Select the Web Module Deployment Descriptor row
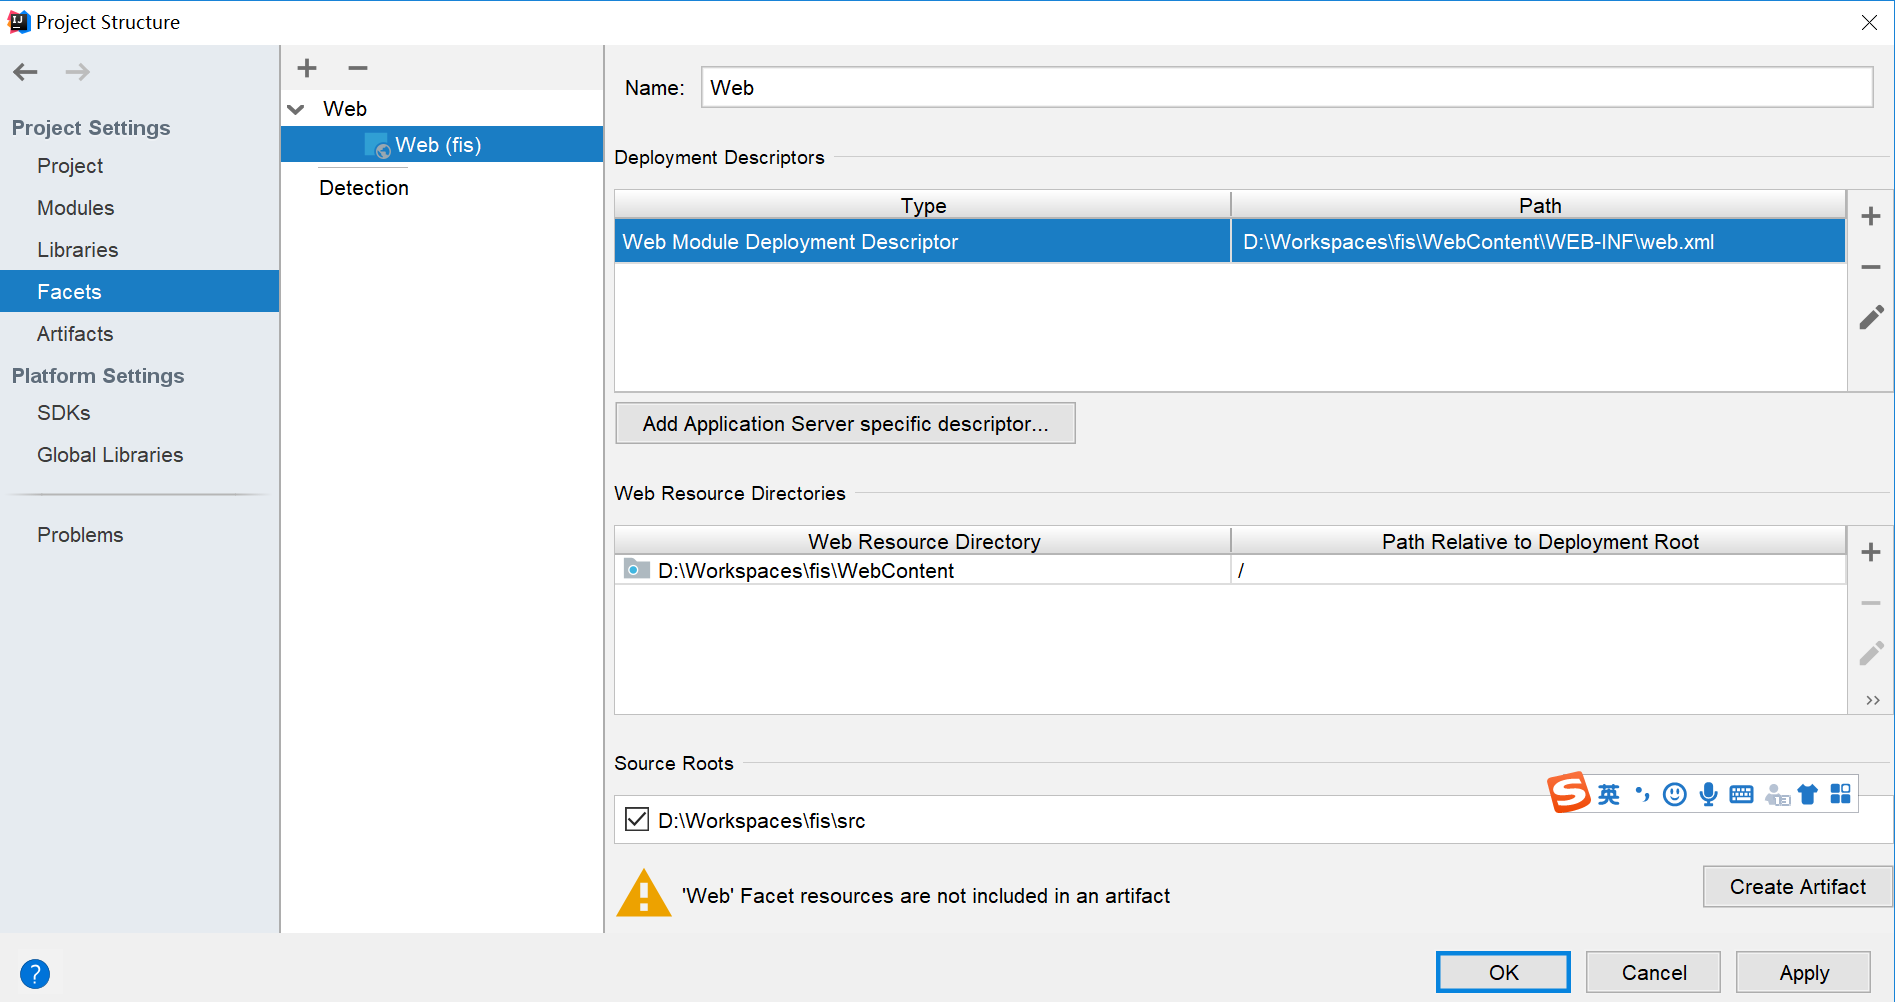 [1230, 241]
